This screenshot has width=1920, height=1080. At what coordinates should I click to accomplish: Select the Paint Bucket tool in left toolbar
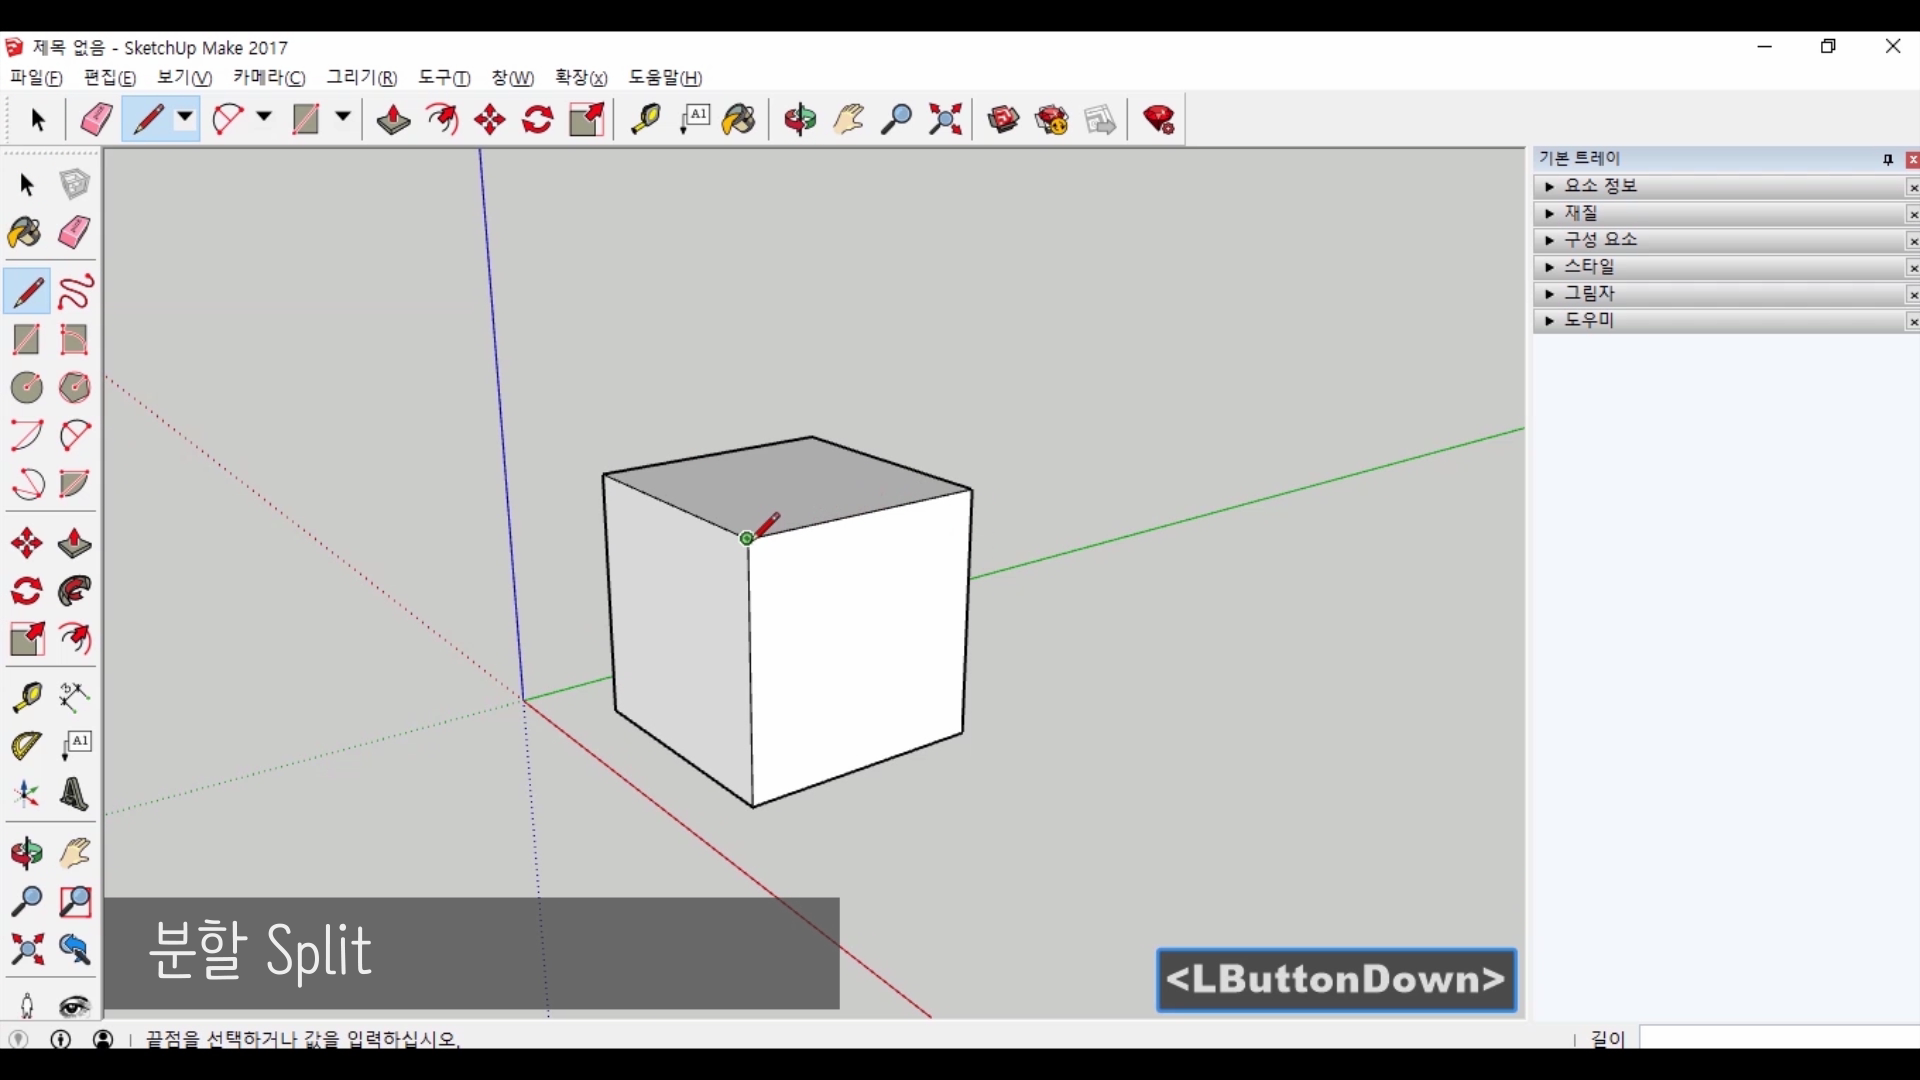pos(25,233)
